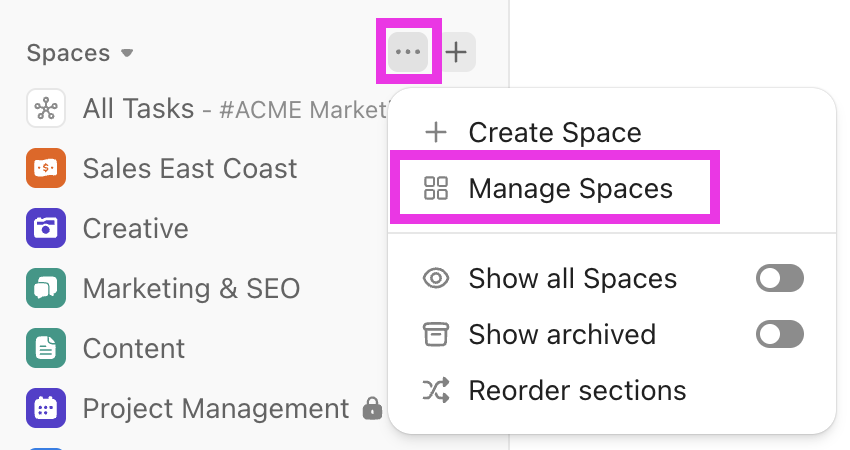Select All Tasks in the sidebar
This screenshot has width=850, height=450.
click(138, 109)
